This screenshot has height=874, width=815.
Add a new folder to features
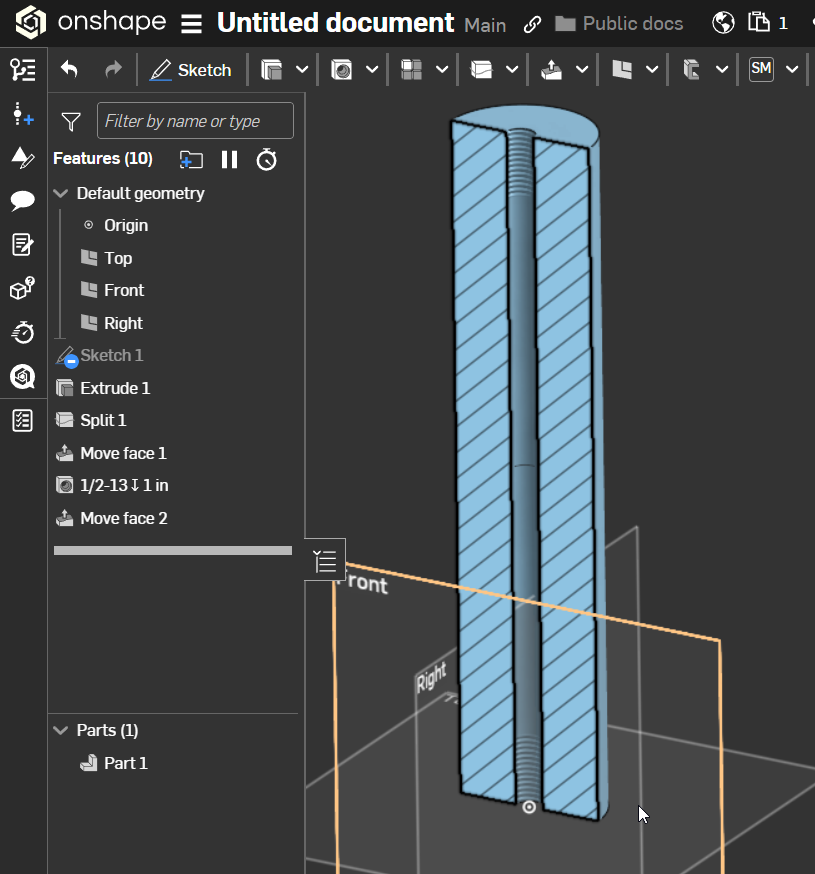pyautogui.click(x=191, y=159)
